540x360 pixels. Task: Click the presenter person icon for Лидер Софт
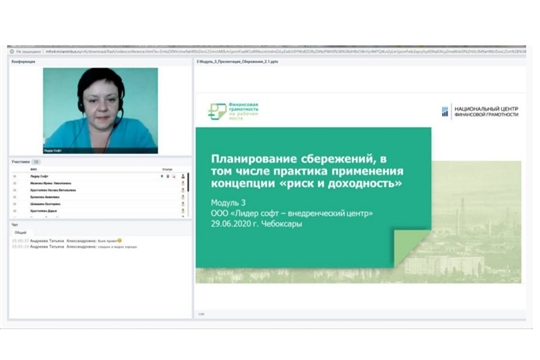click(183, 176)
